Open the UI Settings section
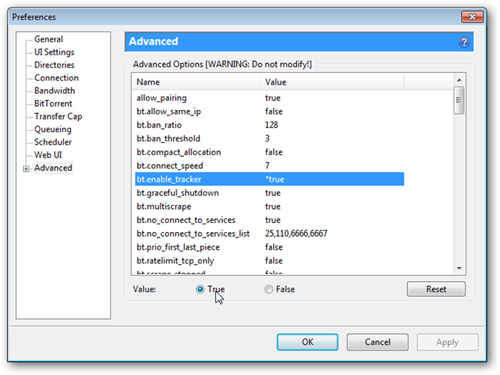Viewport: 500px width, 375px height. coord(54,52)
